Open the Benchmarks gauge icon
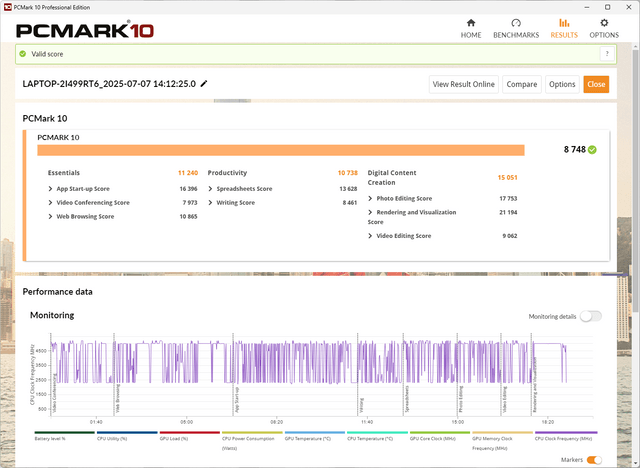The image size is (640, 468). [516, 23]
